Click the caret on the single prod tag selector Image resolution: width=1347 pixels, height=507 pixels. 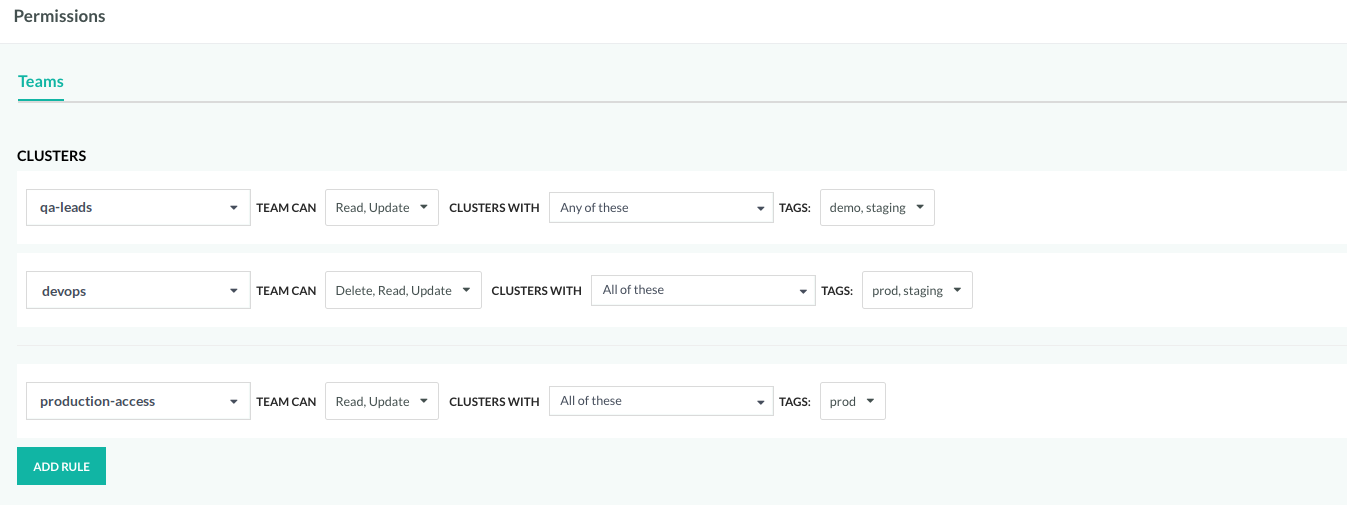pos(870,402)
